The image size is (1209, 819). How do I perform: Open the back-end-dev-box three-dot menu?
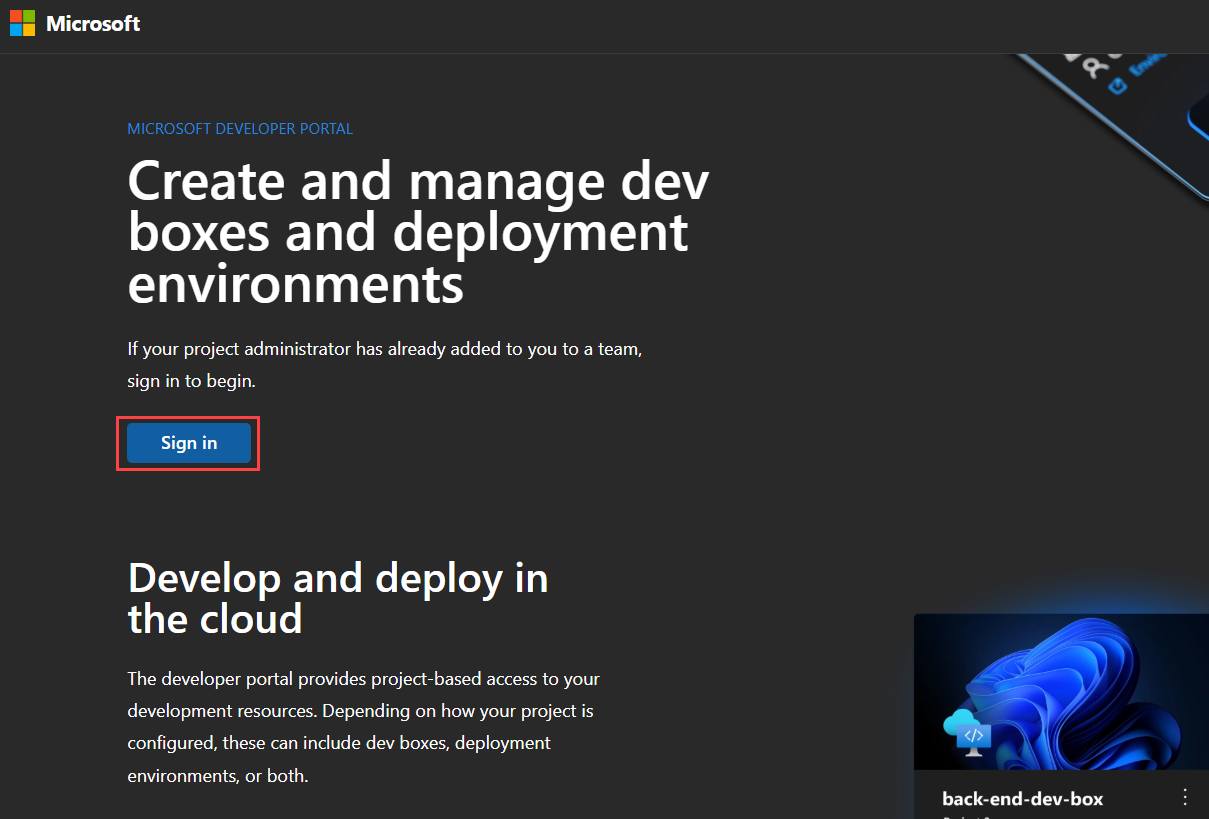[x=1185, y=797]
